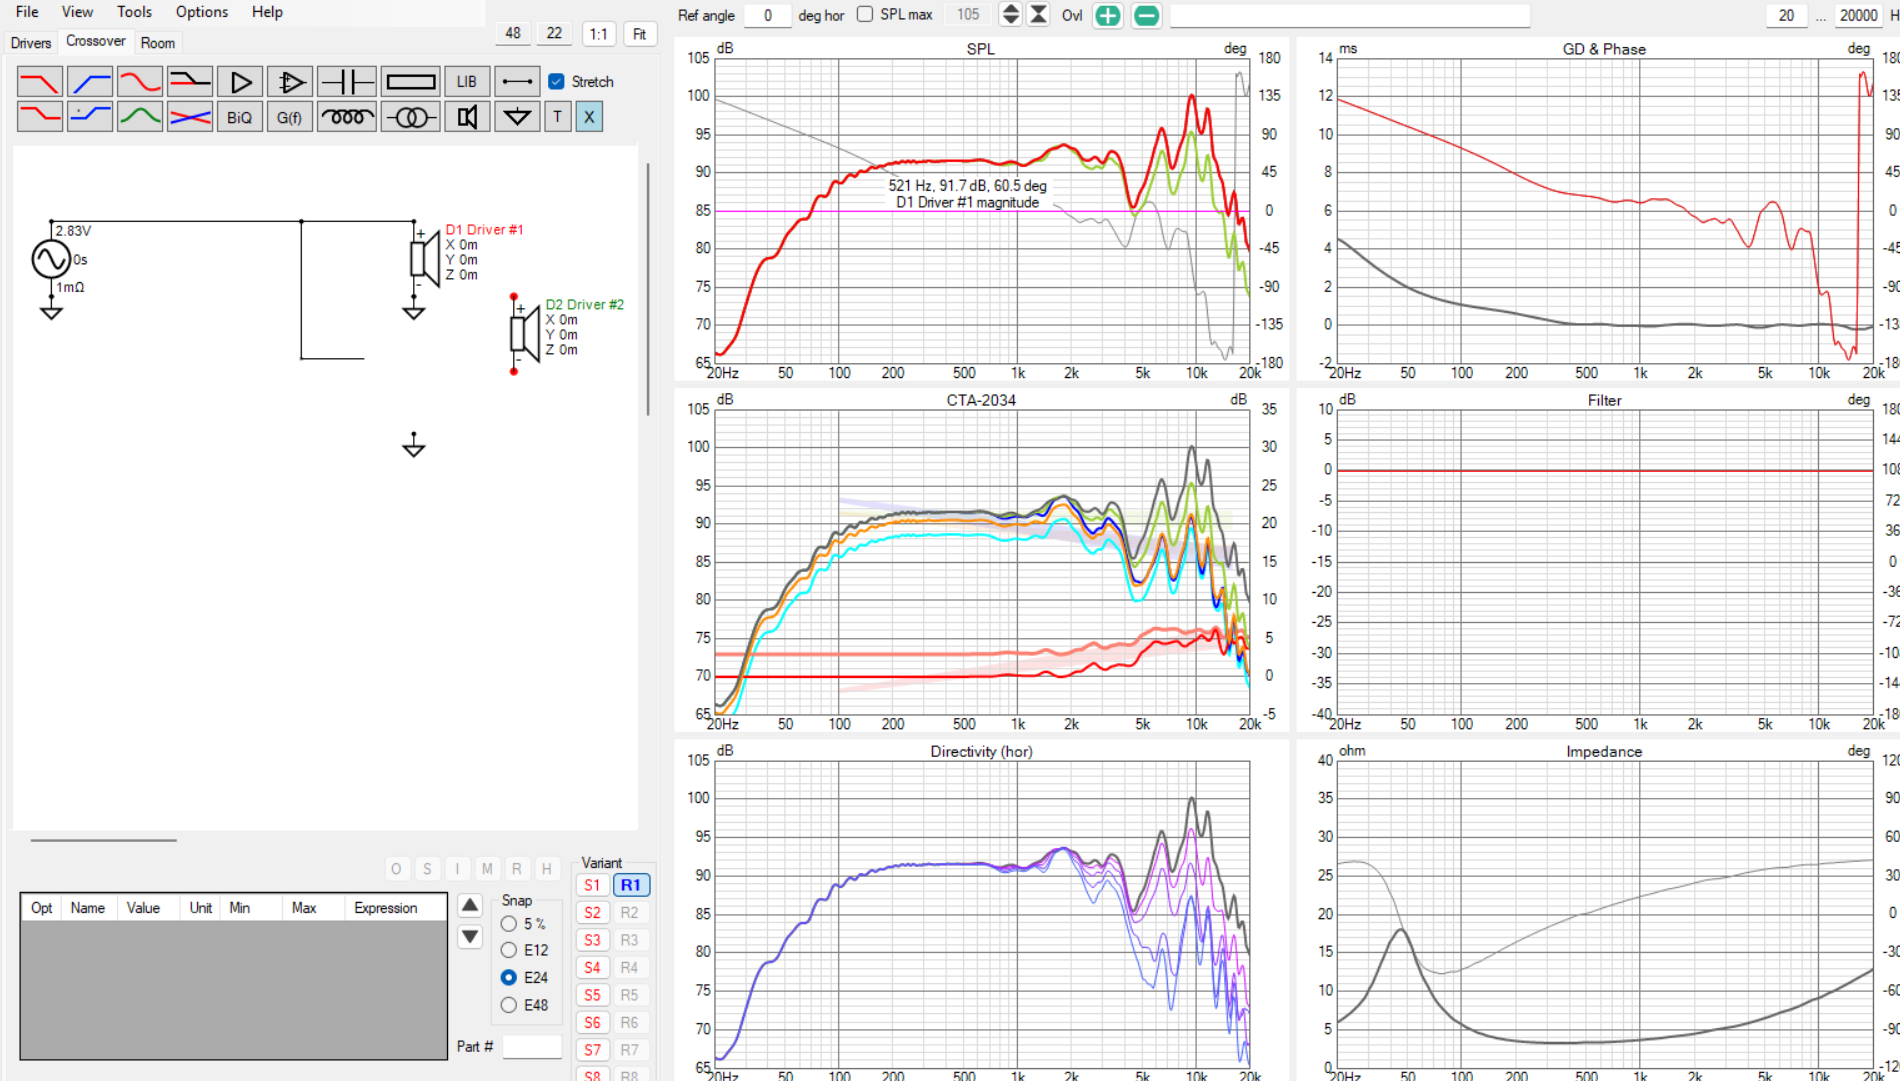Switch to the Room tab
Screen dimensions: 1900x1081
point(158,43)
